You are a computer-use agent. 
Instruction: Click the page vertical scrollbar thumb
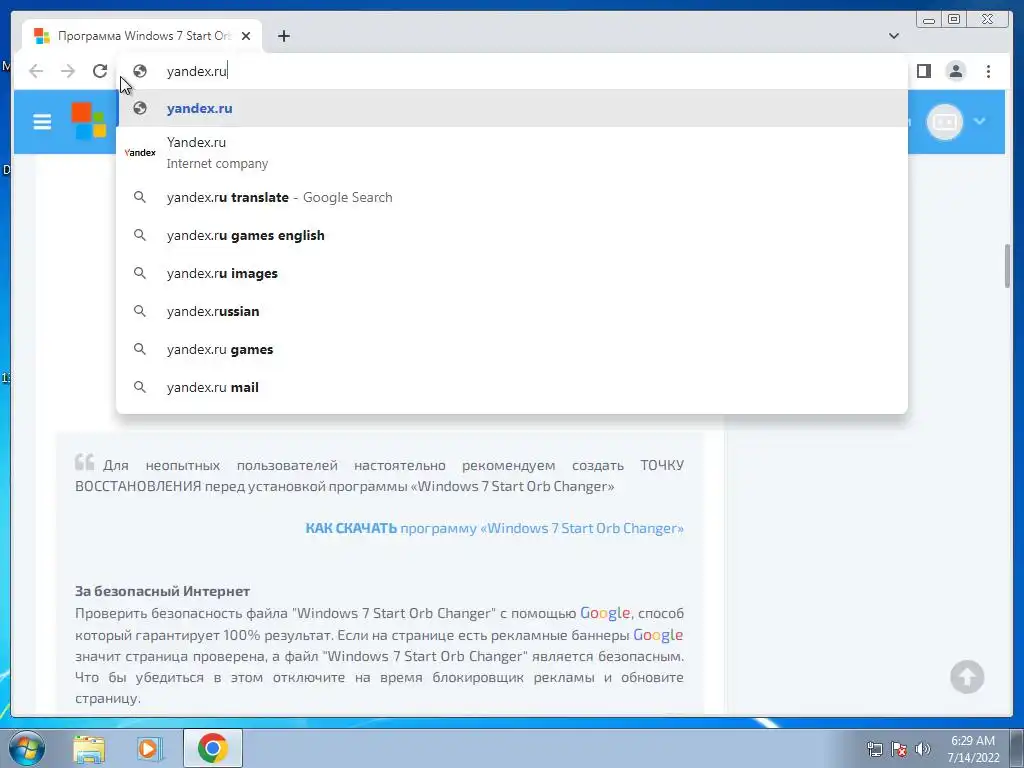pos(1008,266)
